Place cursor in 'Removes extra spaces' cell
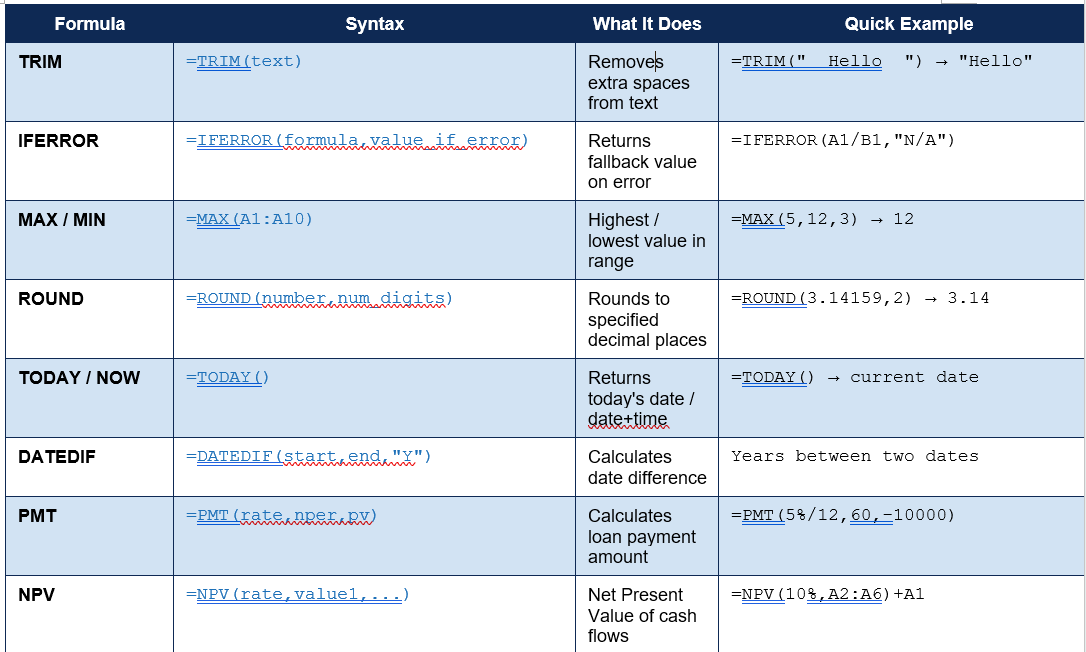 point(646,82)
